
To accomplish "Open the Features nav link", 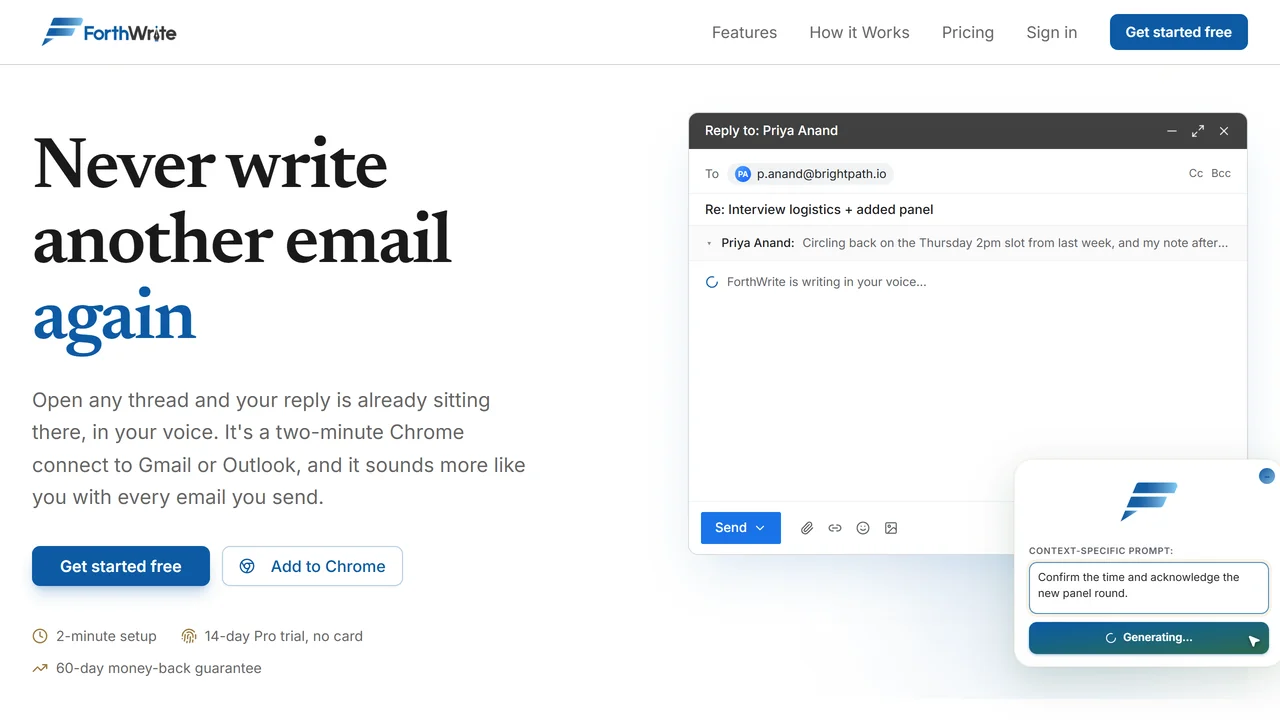I will click(744, 32).
